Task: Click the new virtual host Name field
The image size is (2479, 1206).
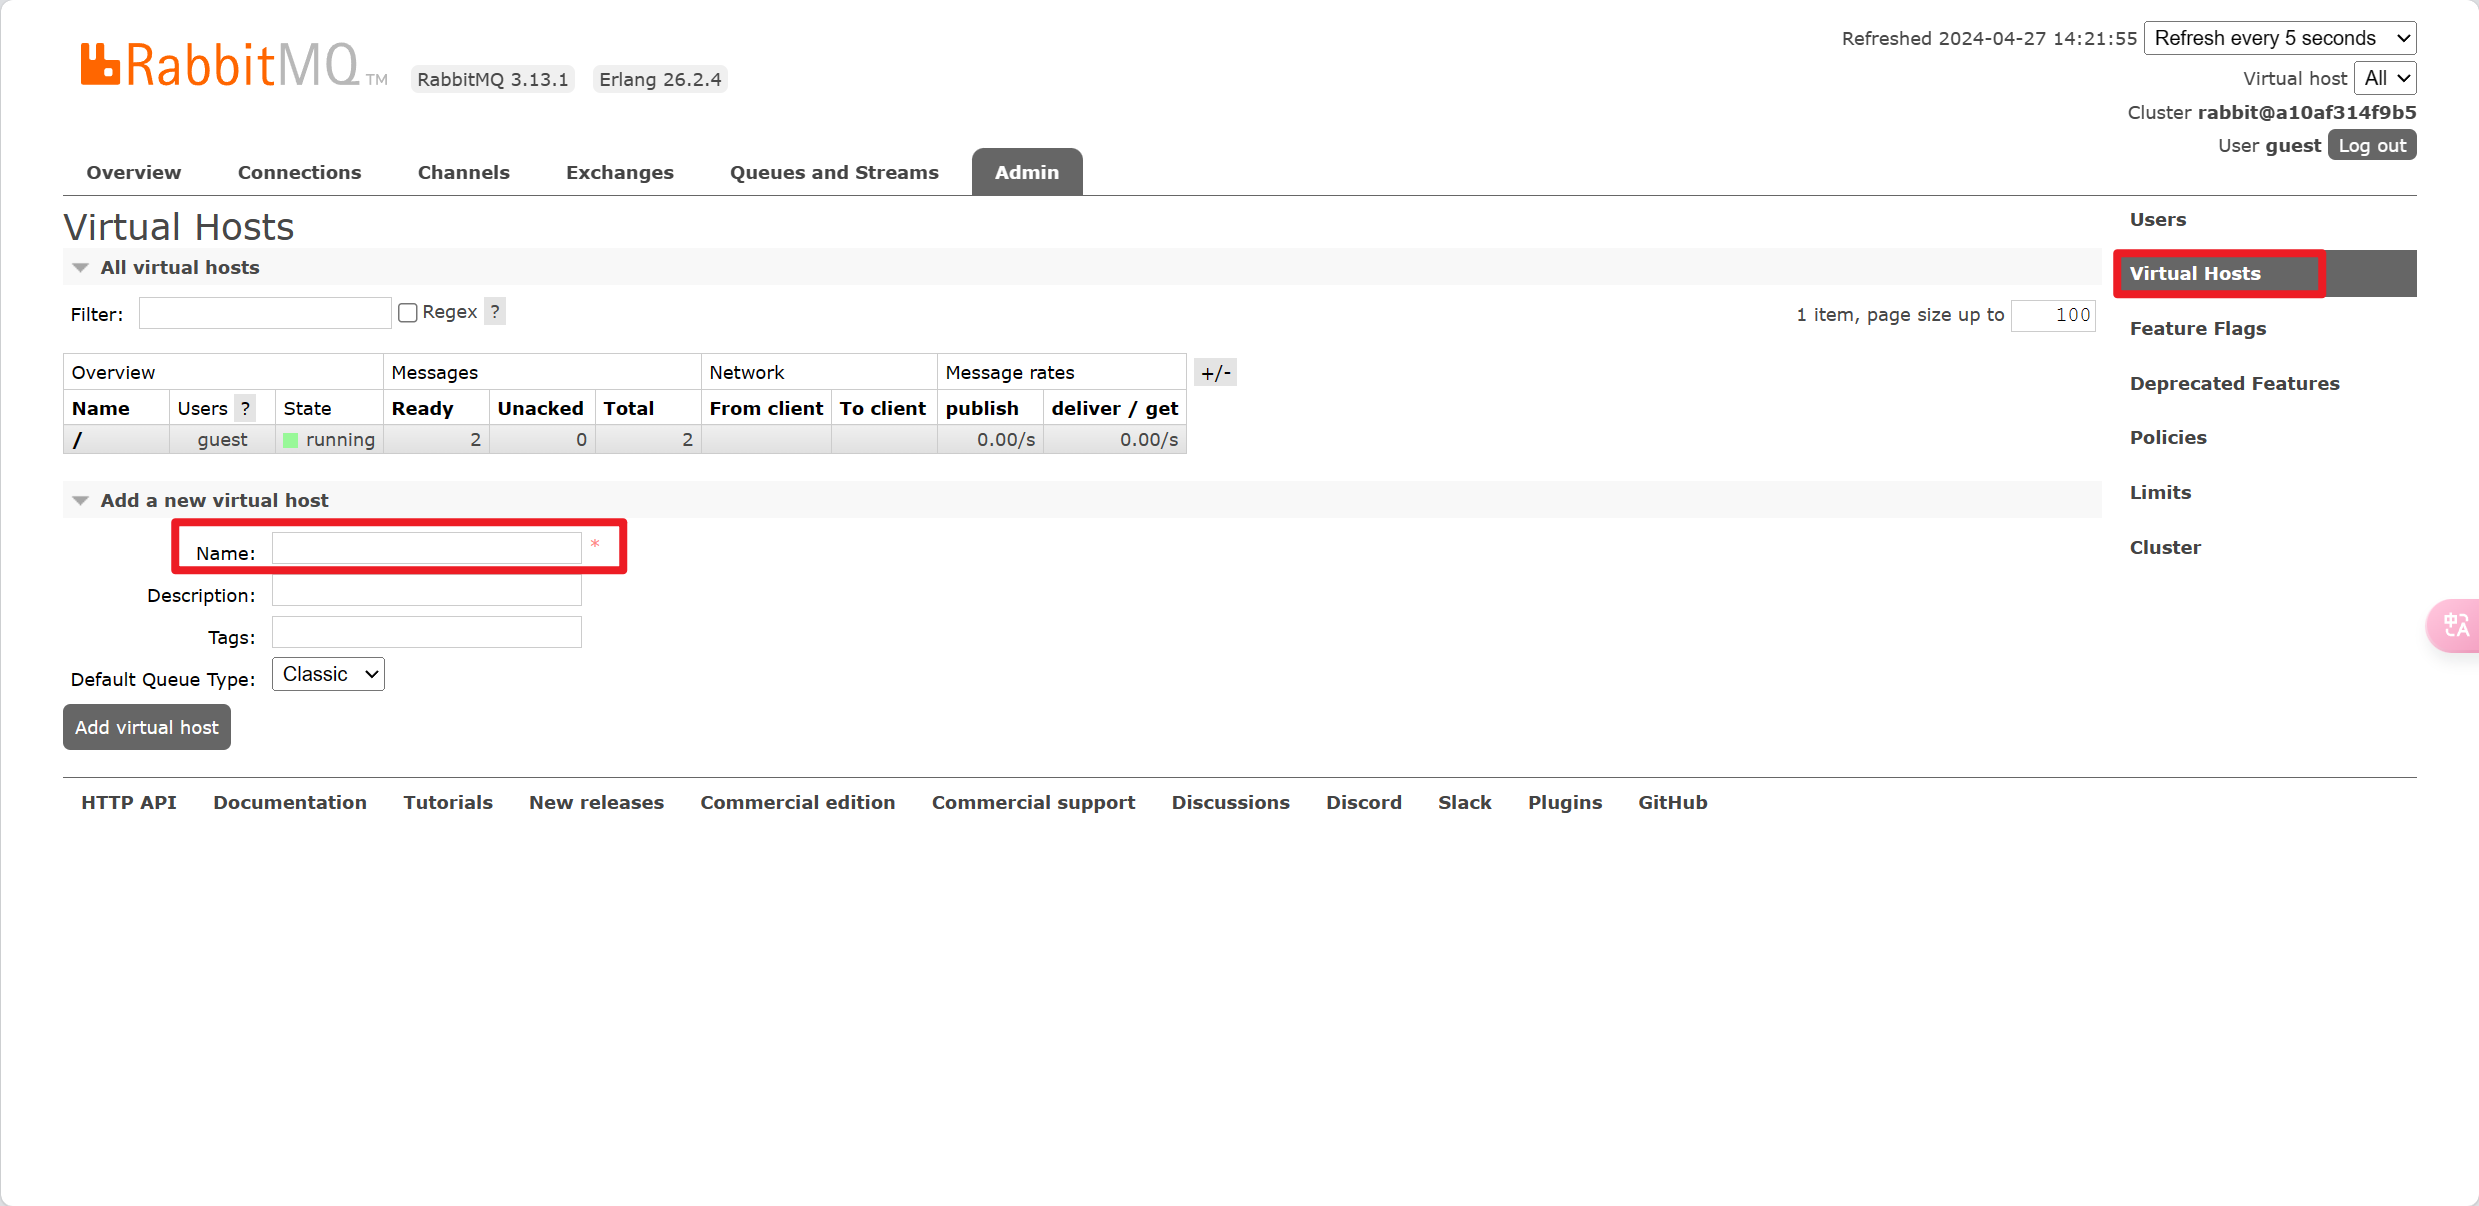Action: pyautogui.click(x=426, y=549)
